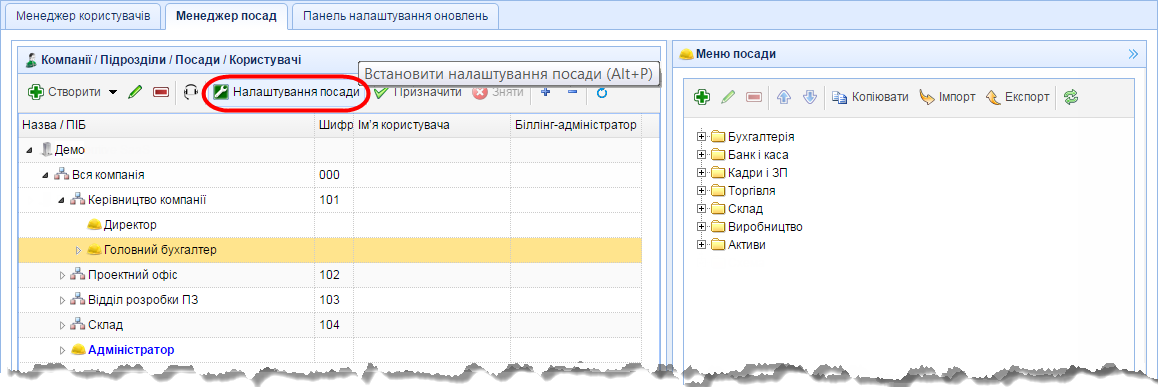Click the Біллінг-адміністратор column header
Screen dimensions: 1158x387
[575, 125]
